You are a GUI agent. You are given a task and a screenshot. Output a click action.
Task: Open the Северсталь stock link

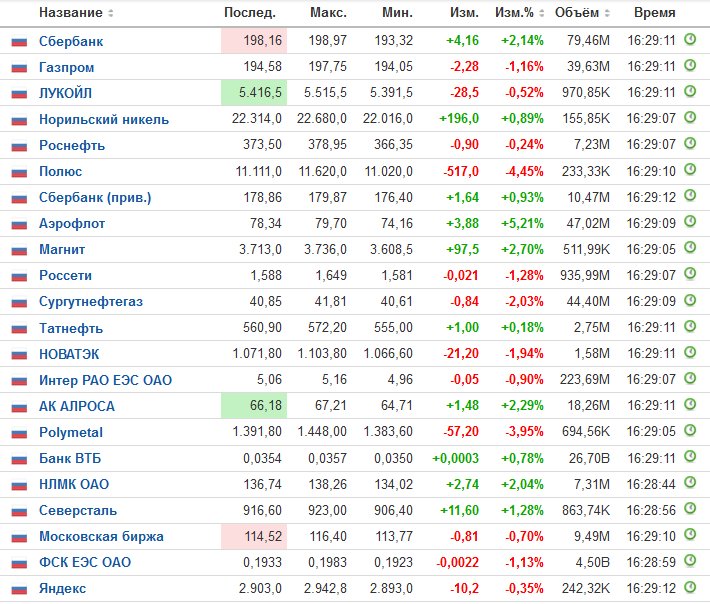(78, 510)
